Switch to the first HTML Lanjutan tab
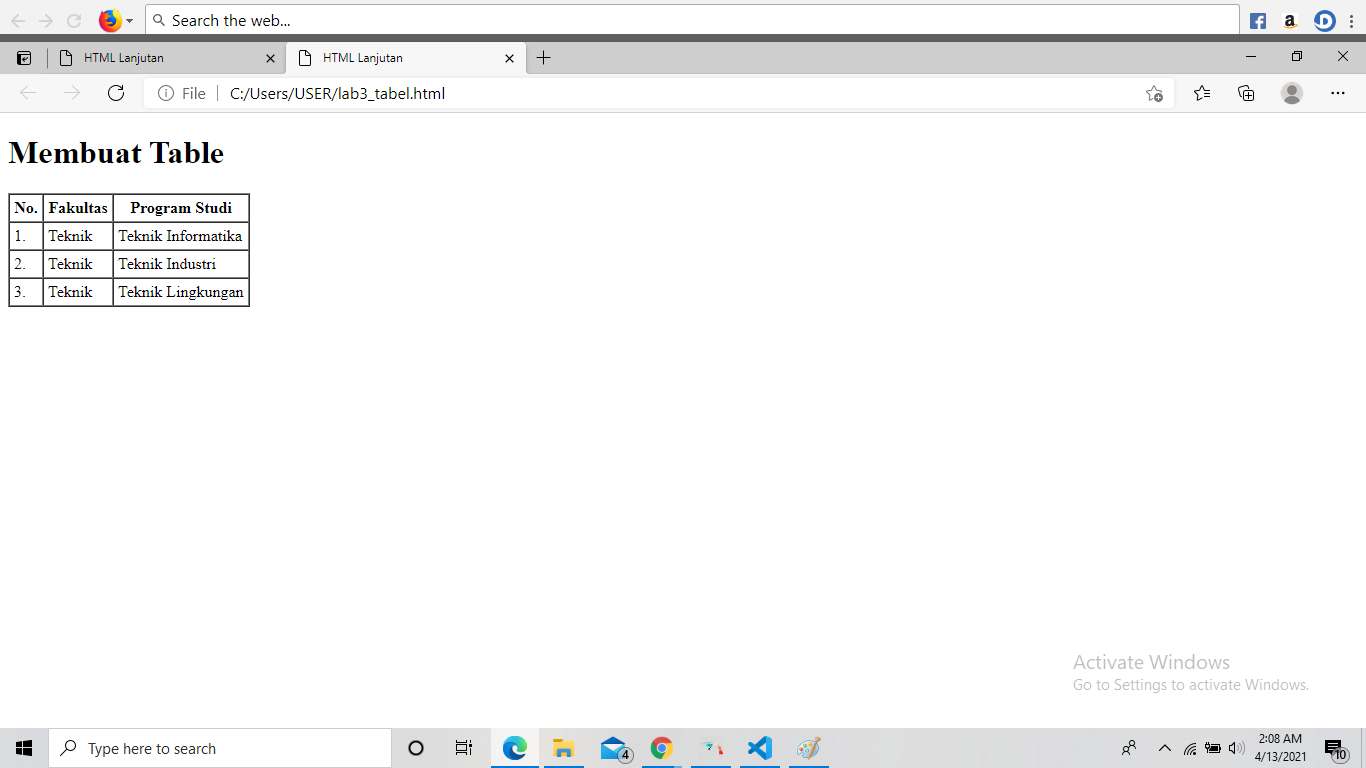This screenshot has height=768, width=1366. click(x=160, y=58)
